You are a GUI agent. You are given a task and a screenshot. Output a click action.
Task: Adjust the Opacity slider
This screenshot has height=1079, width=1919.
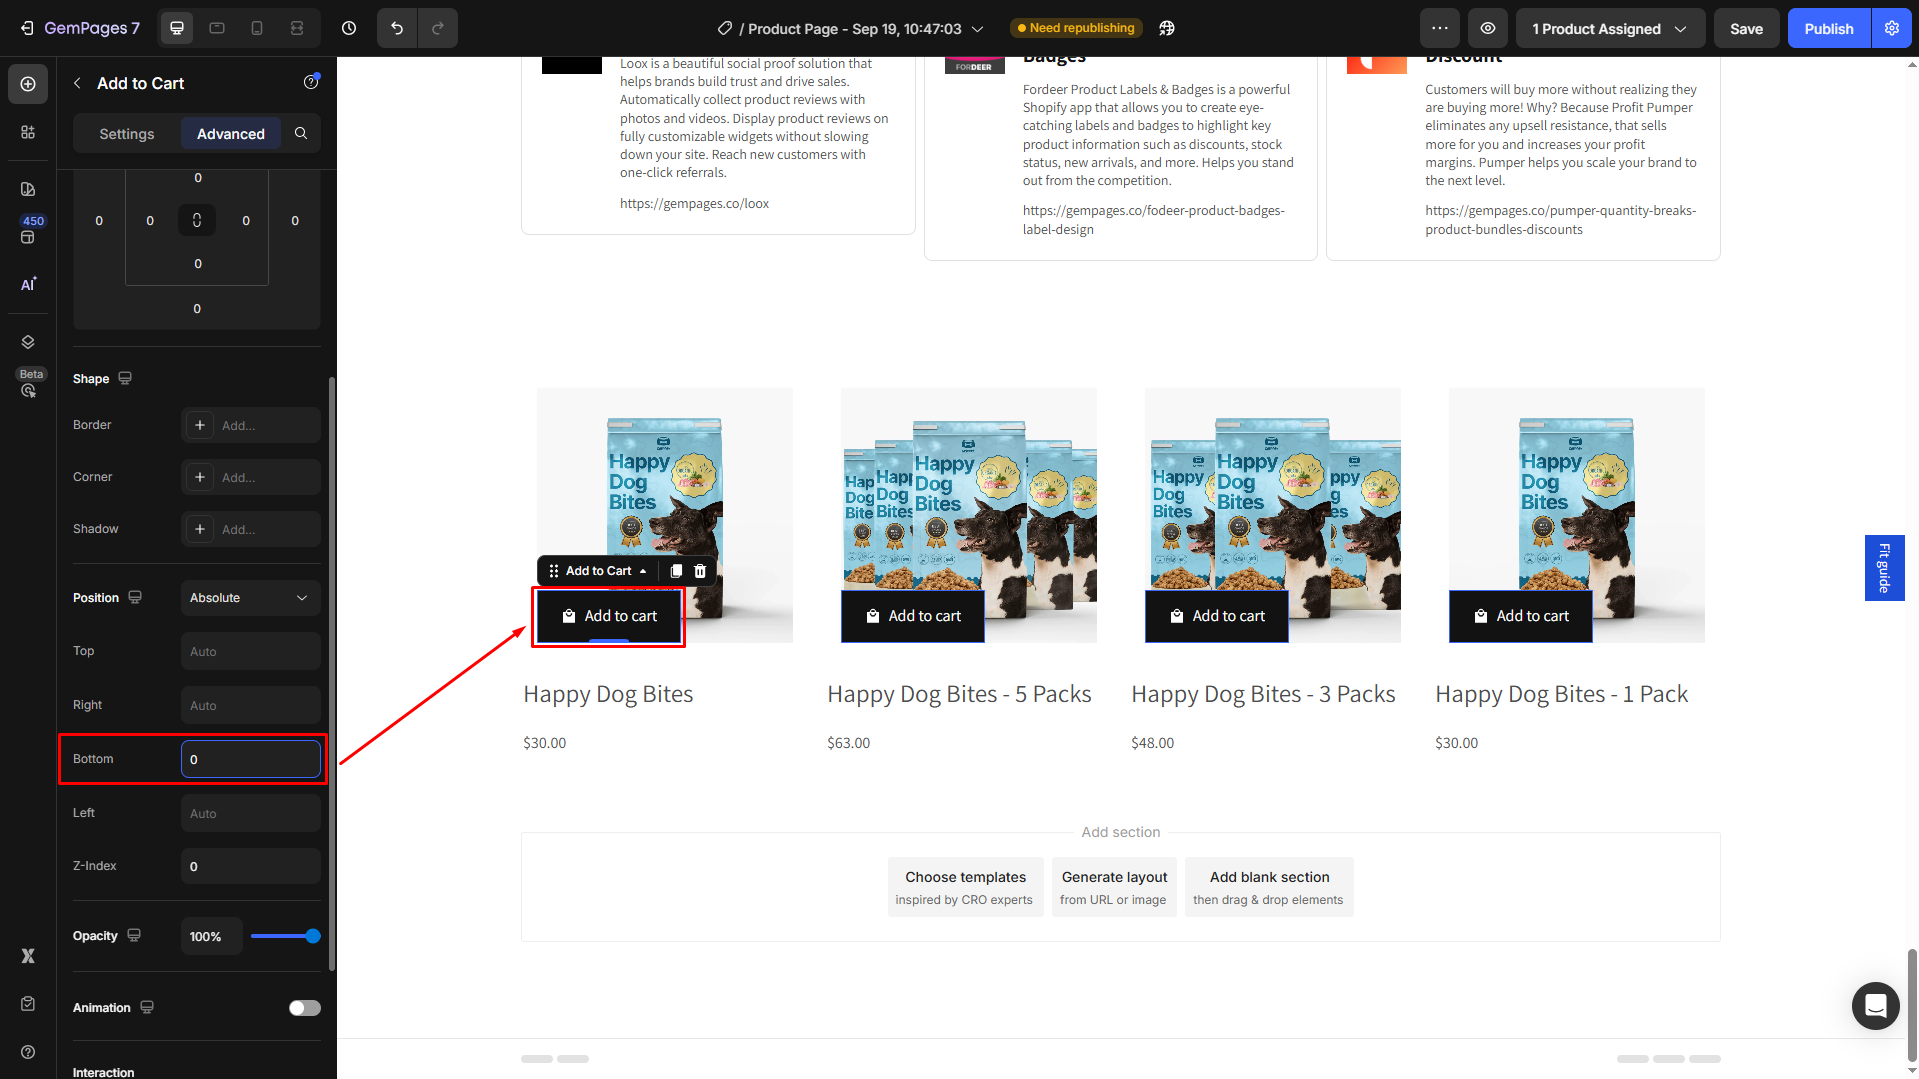[x=286, y=936]
